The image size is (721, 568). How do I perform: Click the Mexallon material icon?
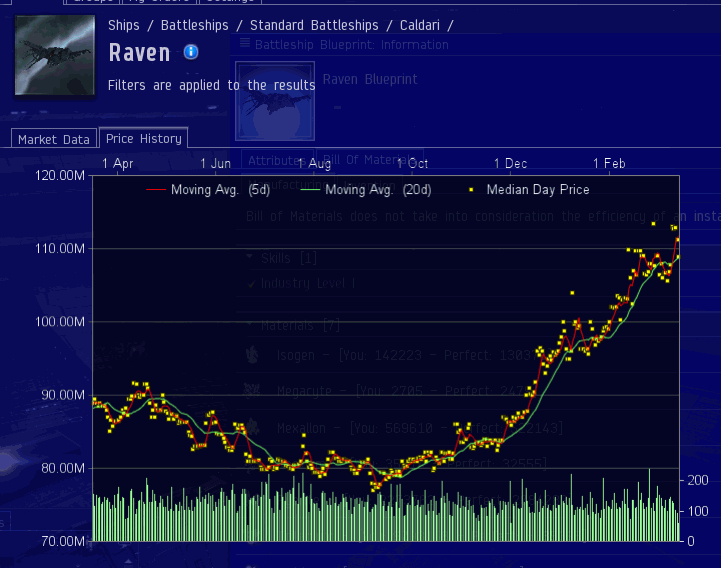point(252,427)
